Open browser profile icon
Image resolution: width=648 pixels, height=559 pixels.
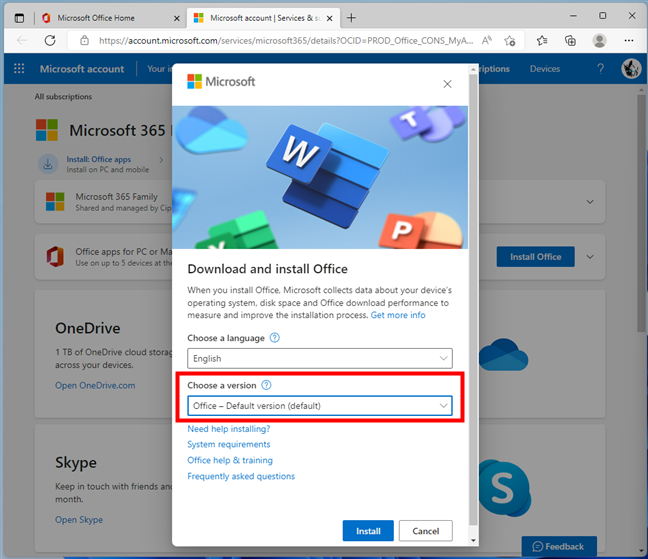click(599, 40)
